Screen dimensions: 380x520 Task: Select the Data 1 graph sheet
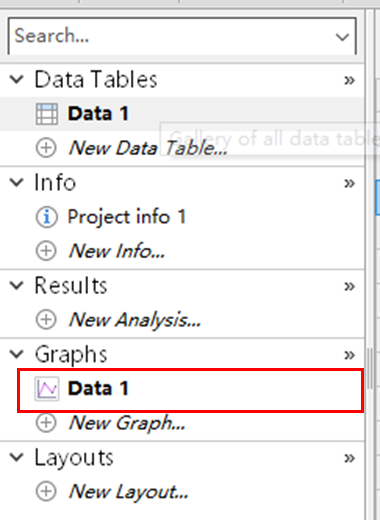point(190,389)
